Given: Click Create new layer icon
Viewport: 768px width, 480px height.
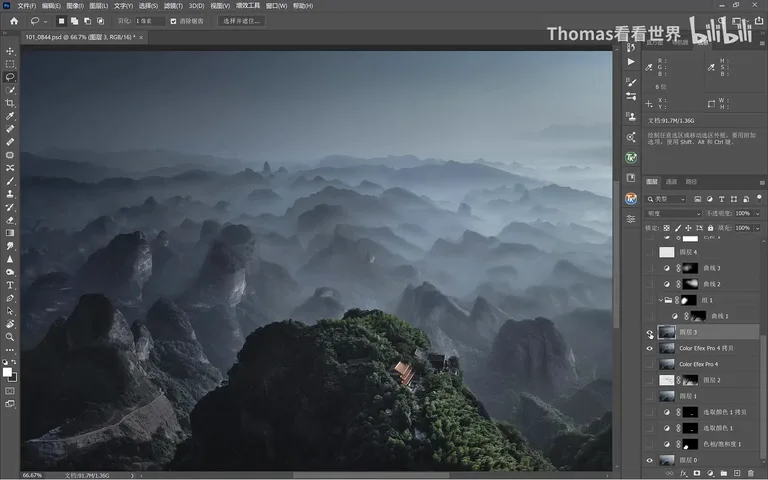Looking at the screenshot, I should 737,473.
